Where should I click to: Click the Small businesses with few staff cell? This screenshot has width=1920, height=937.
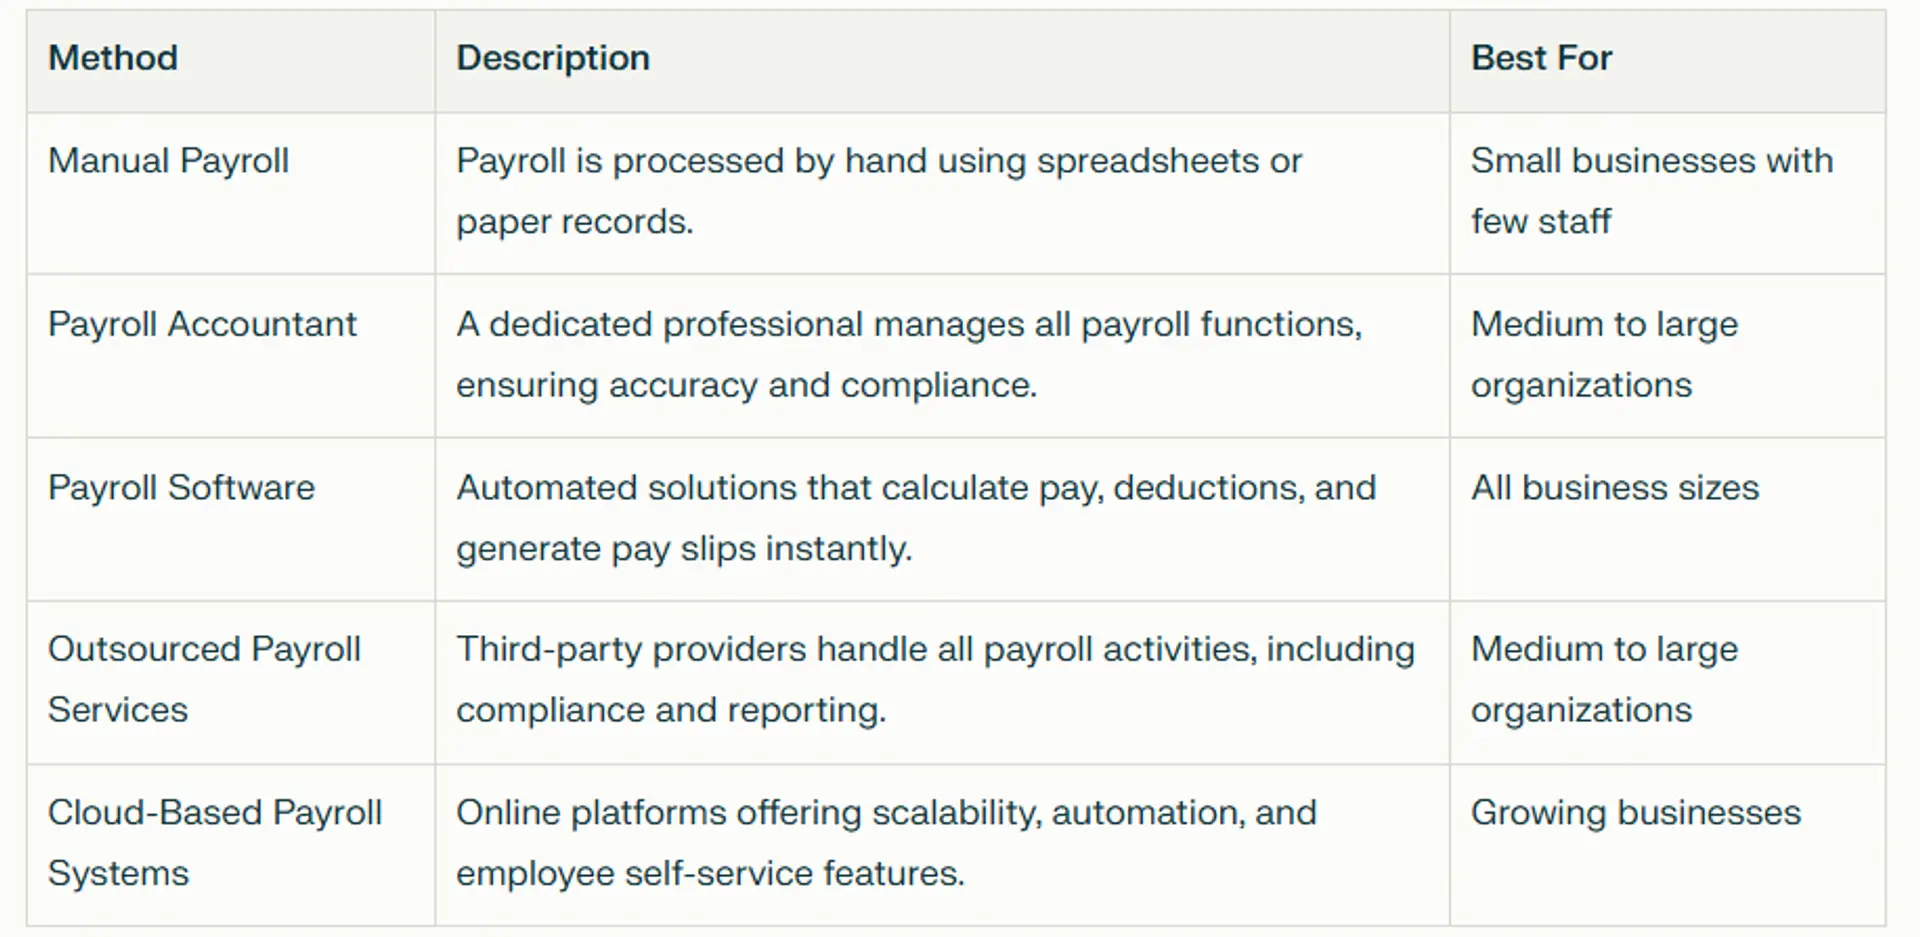pos(1651,190)
